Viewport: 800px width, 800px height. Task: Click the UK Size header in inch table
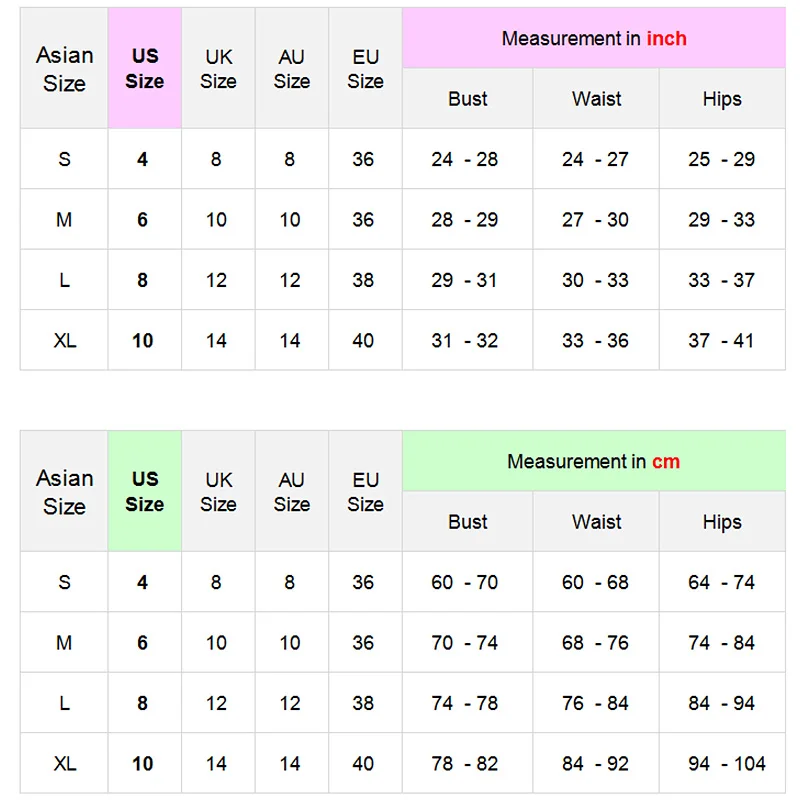point(218,69)
